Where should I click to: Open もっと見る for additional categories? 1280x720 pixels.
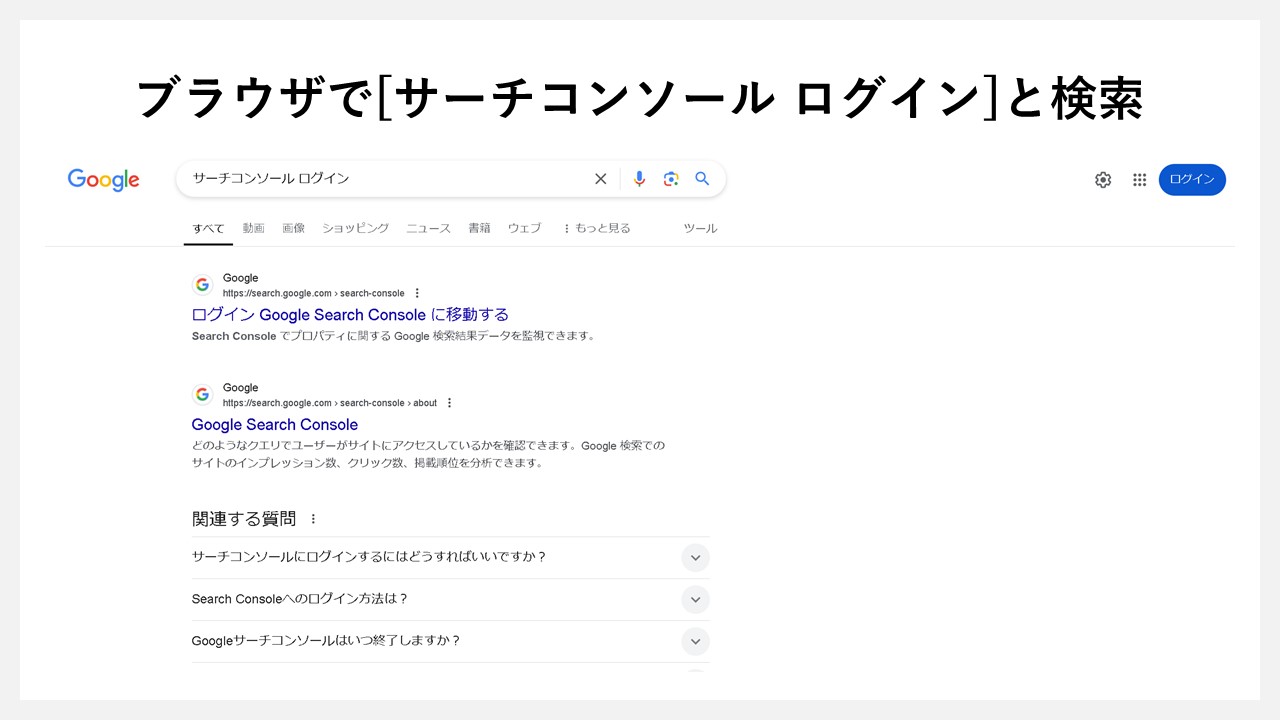coord(598,227)
